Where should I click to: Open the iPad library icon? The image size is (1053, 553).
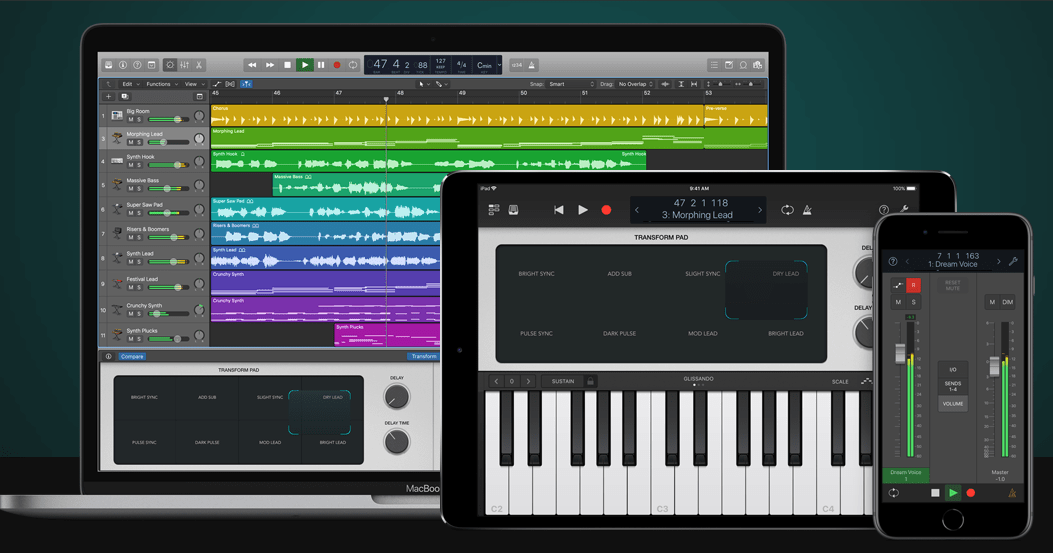[x=513, y=210]
